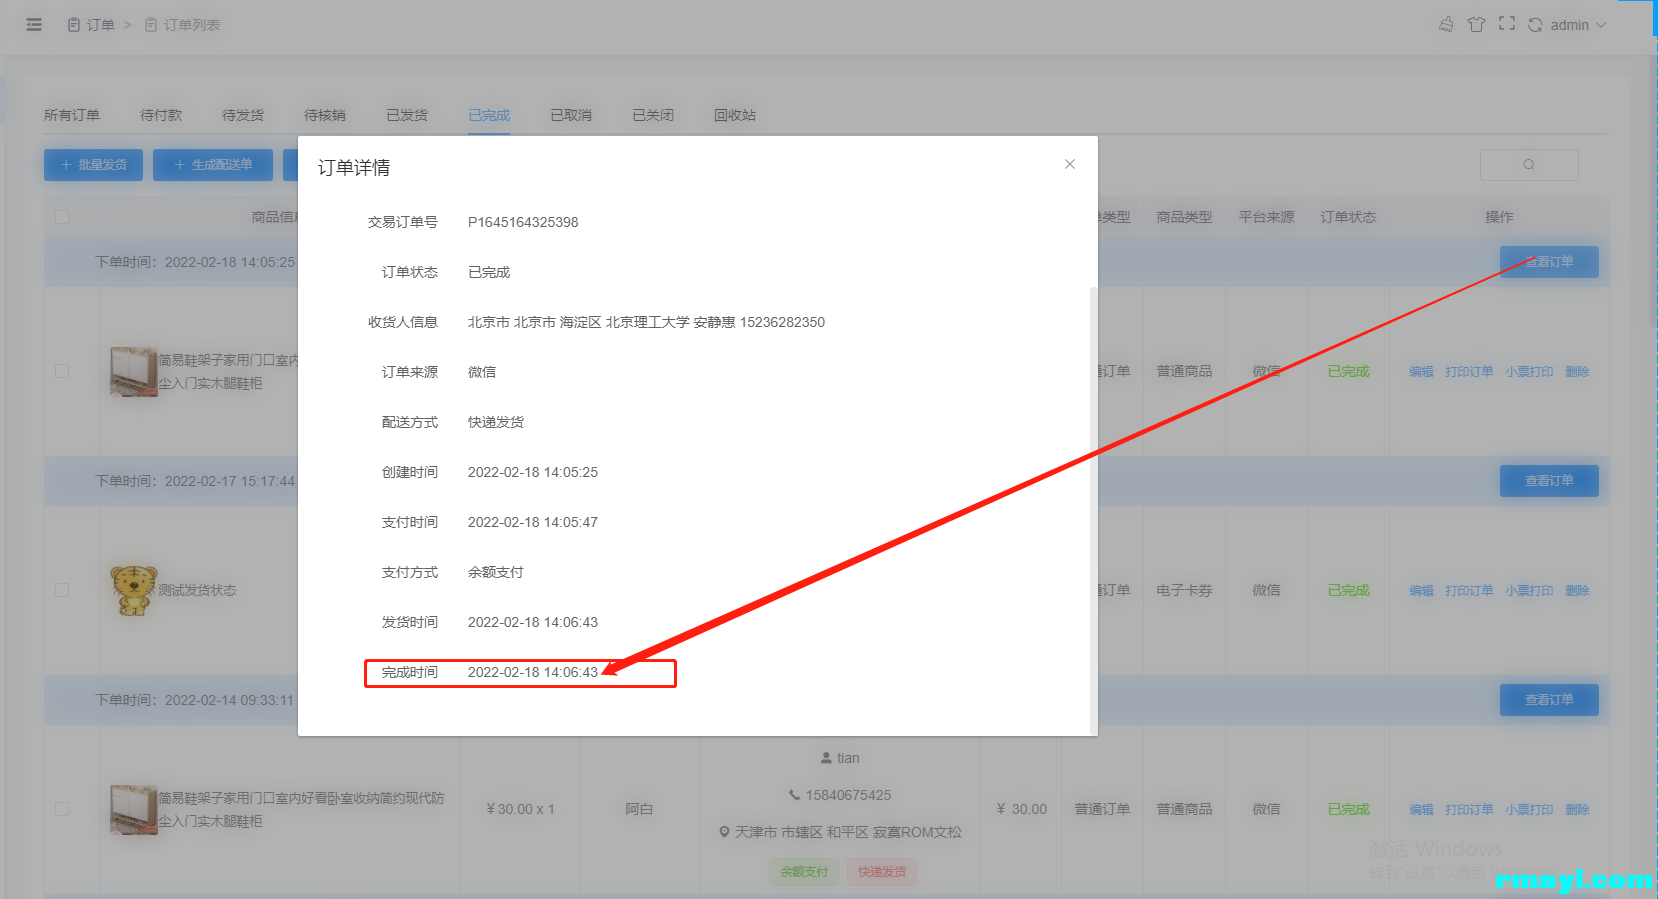Click the 收货人信息 address text
The image size is (1658, 899).
pyautogui.click(x=646, y=322)
